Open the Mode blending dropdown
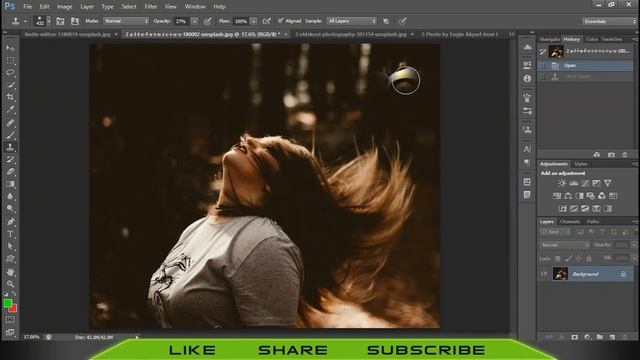 126,21
